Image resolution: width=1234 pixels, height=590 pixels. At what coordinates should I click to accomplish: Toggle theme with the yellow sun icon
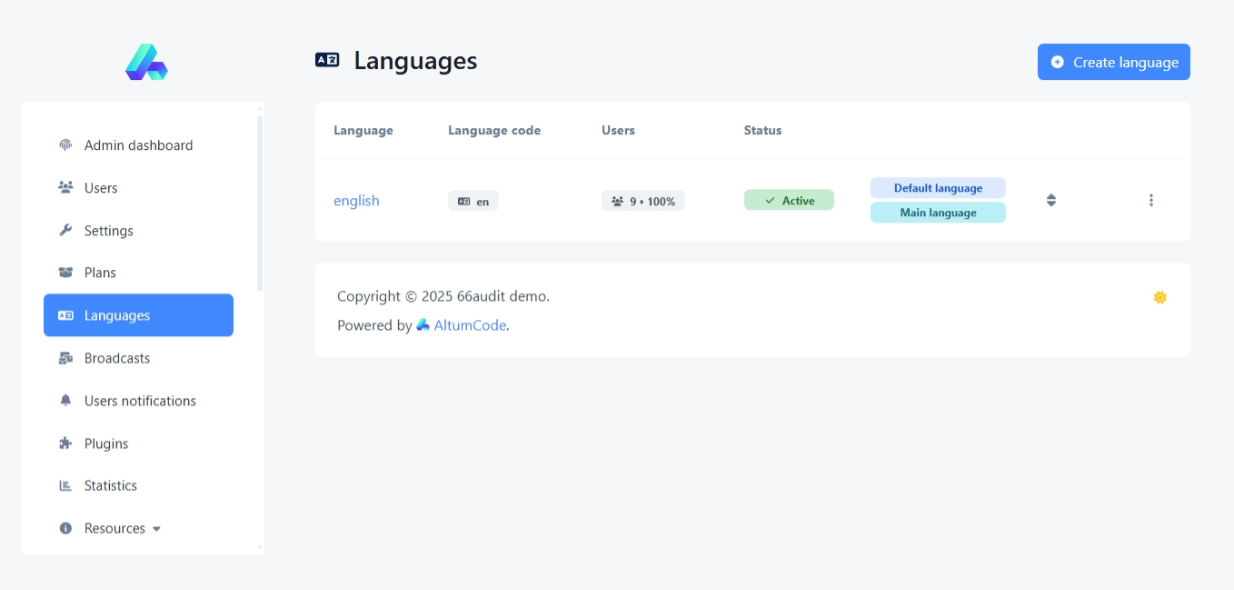click(x=1159, y=297)
